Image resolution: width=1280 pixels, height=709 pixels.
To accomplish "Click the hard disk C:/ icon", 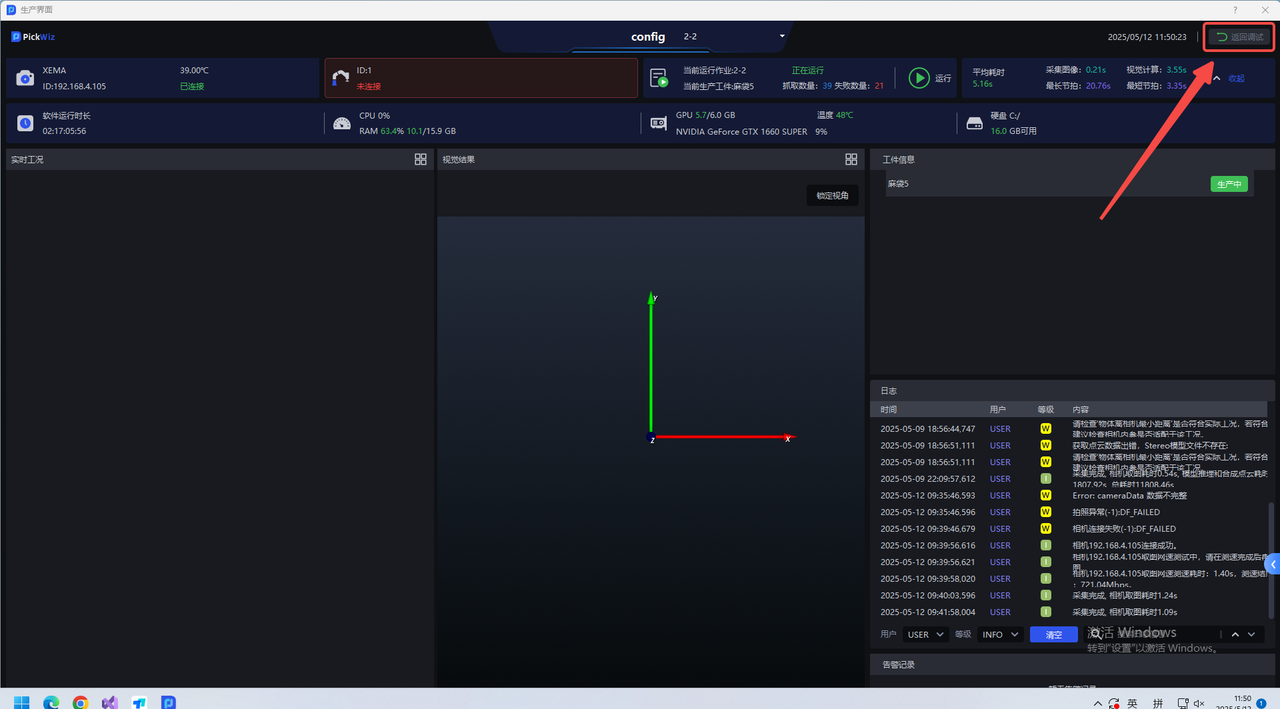I will pos(975,123).
